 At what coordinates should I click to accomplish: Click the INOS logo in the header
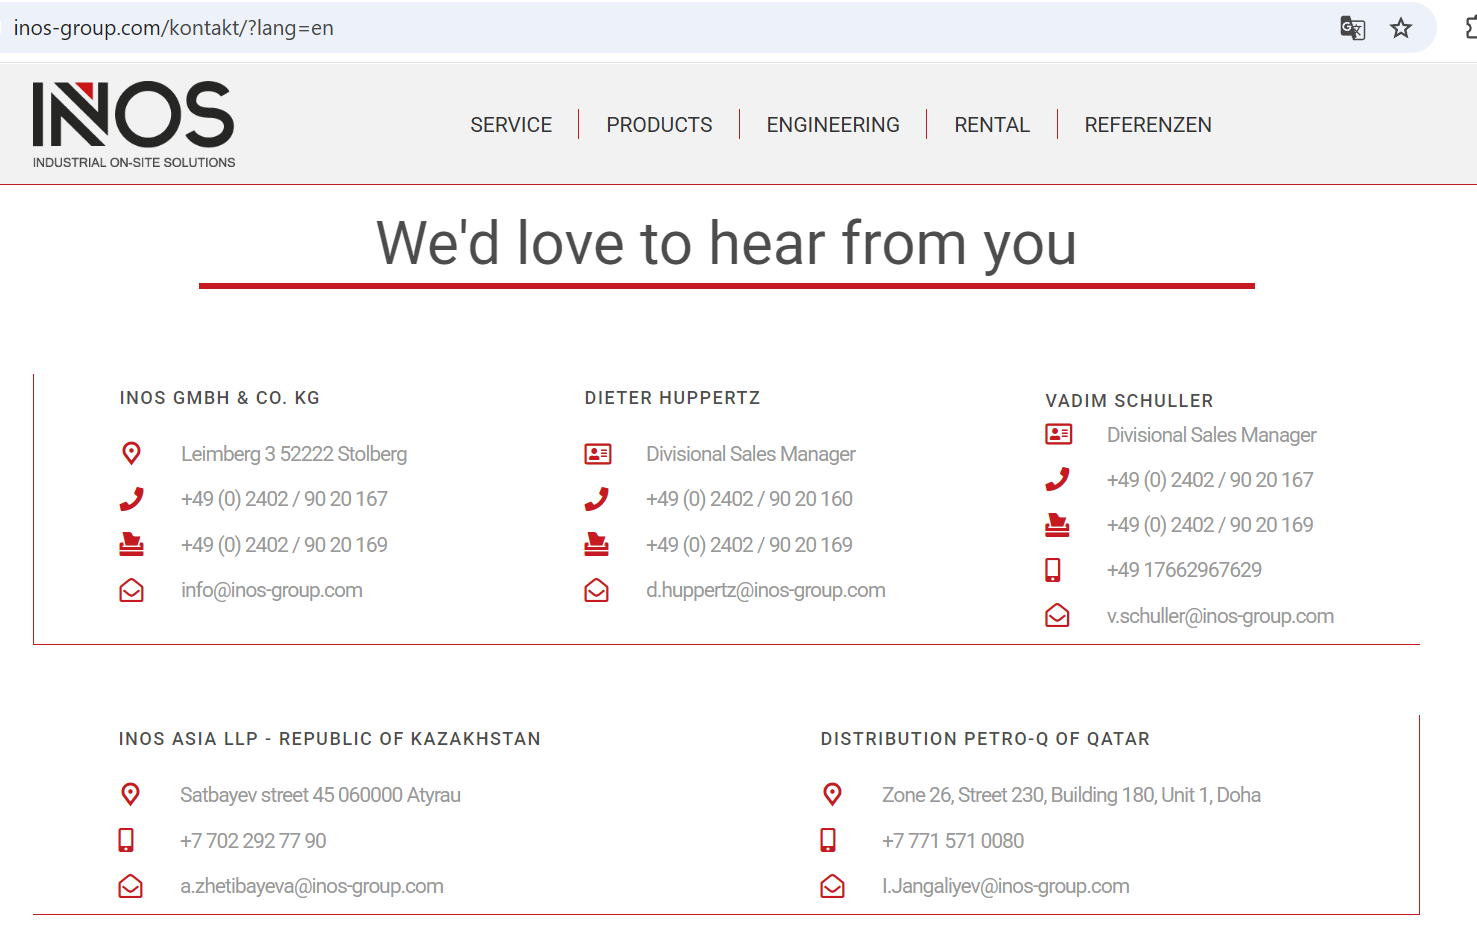tap(134, 124)
